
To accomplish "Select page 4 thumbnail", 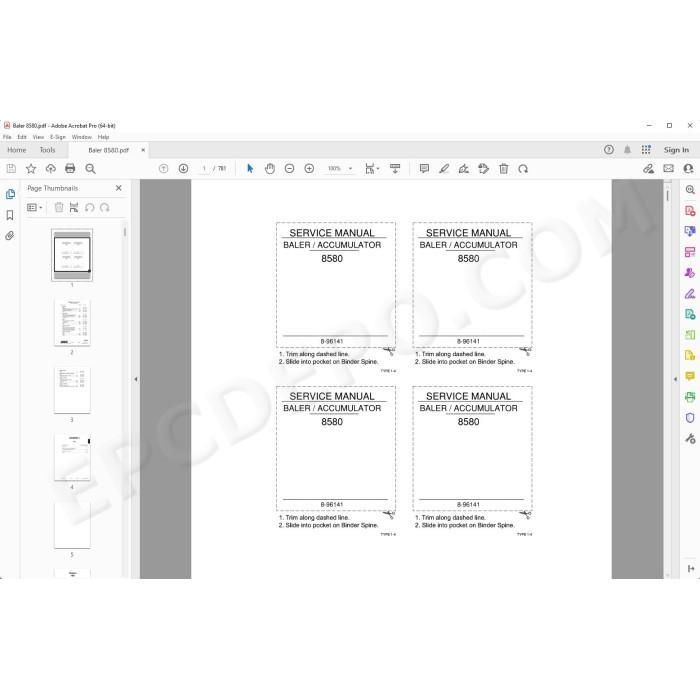I will pyautogui.click(x=72, y=457).
